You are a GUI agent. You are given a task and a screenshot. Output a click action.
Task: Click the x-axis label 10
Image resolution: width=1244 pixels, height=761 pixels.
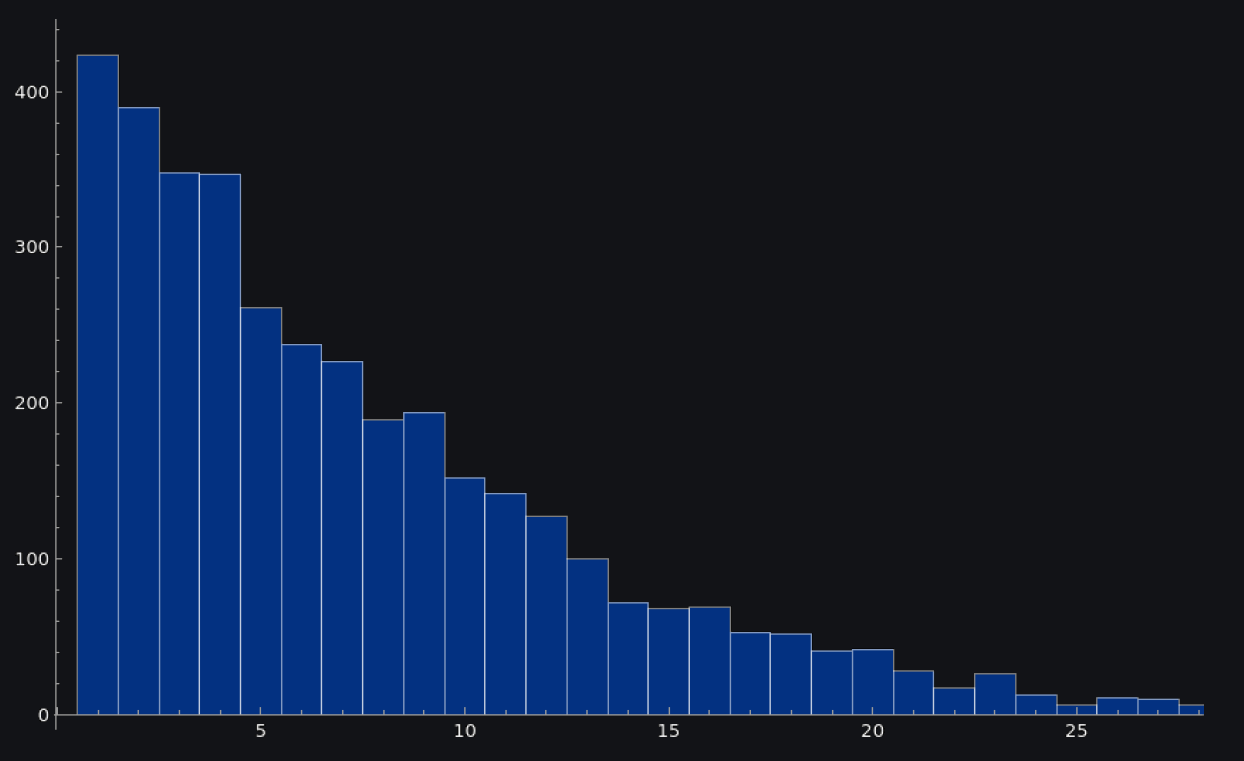(465, 732)
